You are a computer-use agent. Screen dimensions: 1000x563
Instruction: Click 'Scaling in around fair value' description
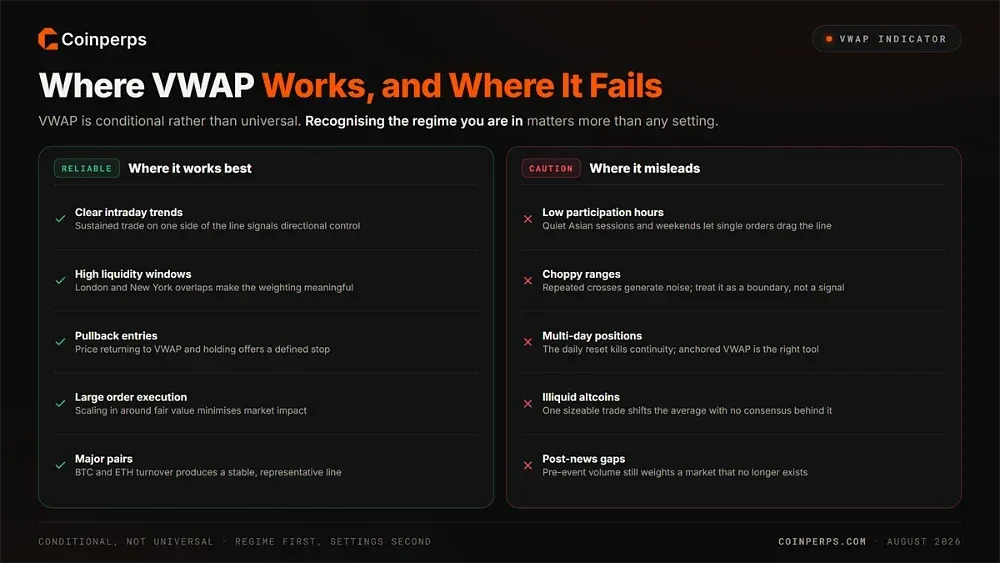(191, 411)
